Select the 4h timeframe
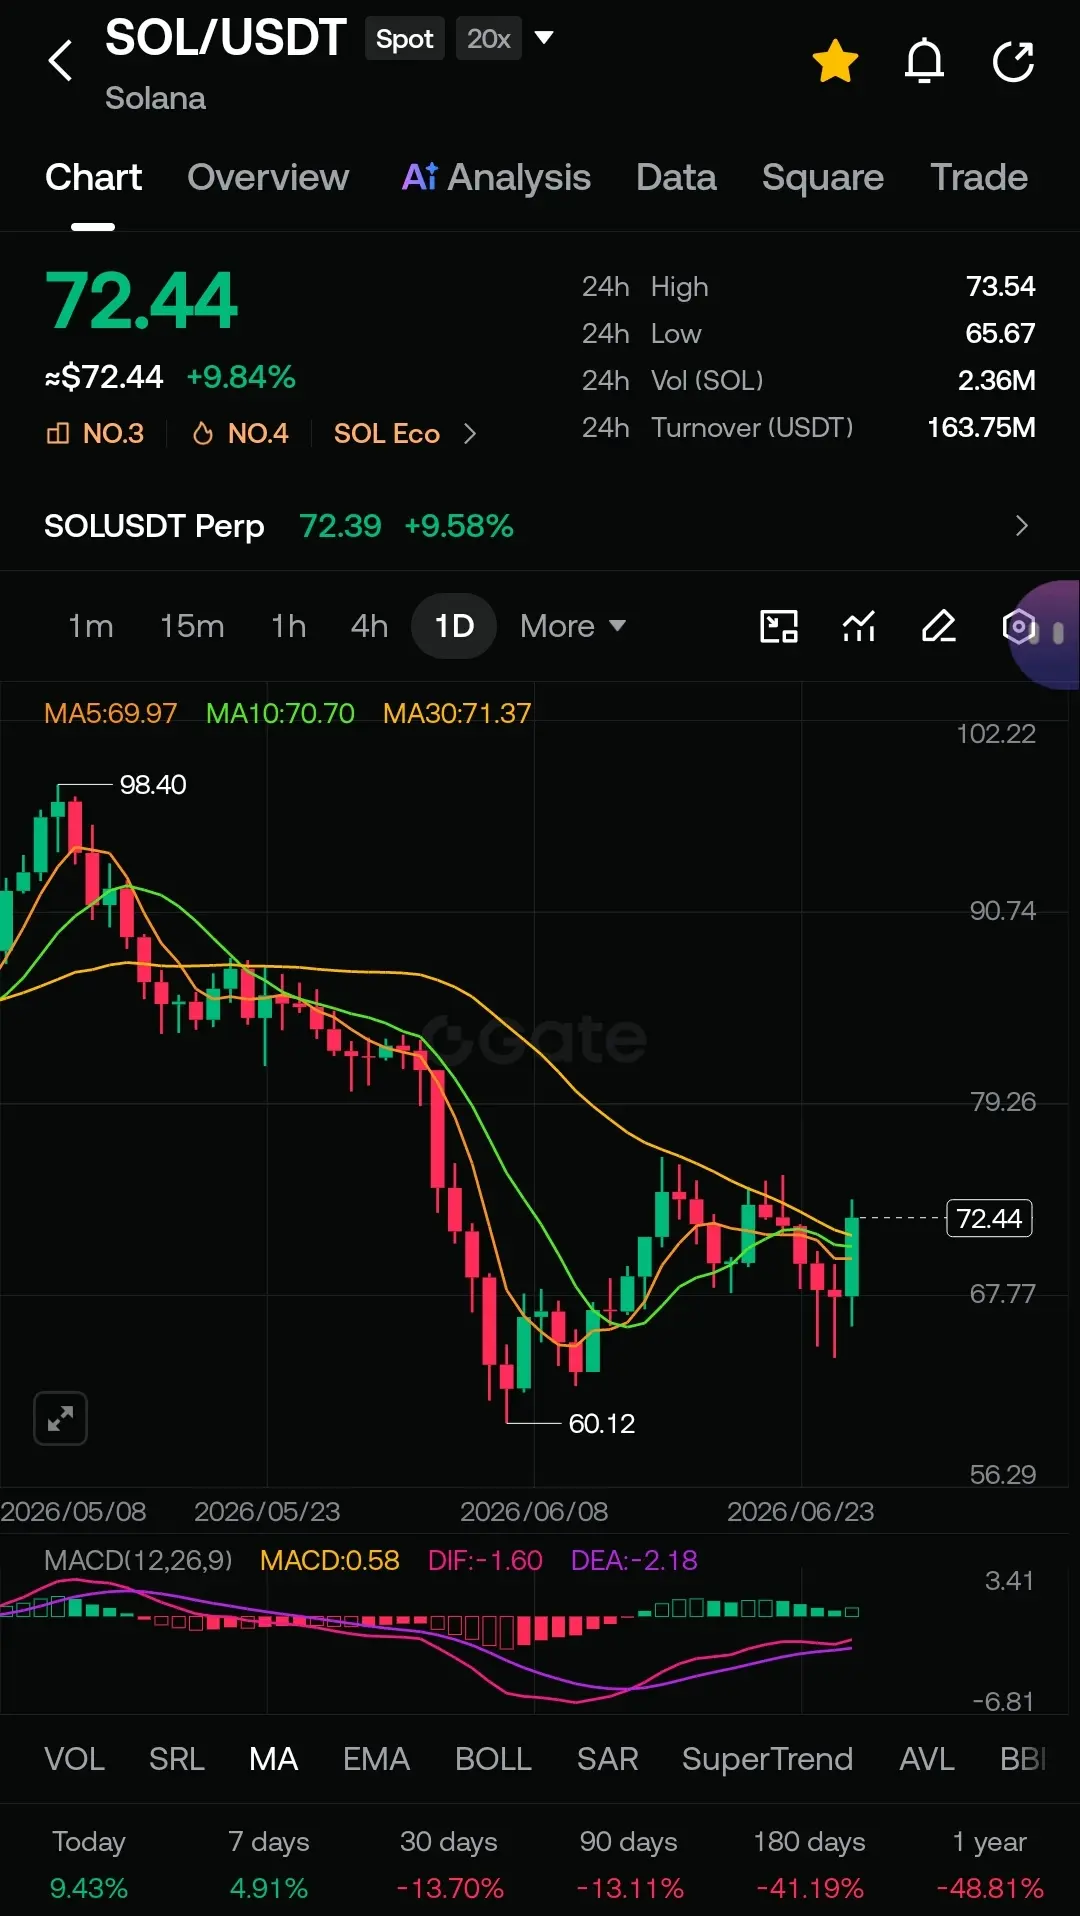 [369, 626]
